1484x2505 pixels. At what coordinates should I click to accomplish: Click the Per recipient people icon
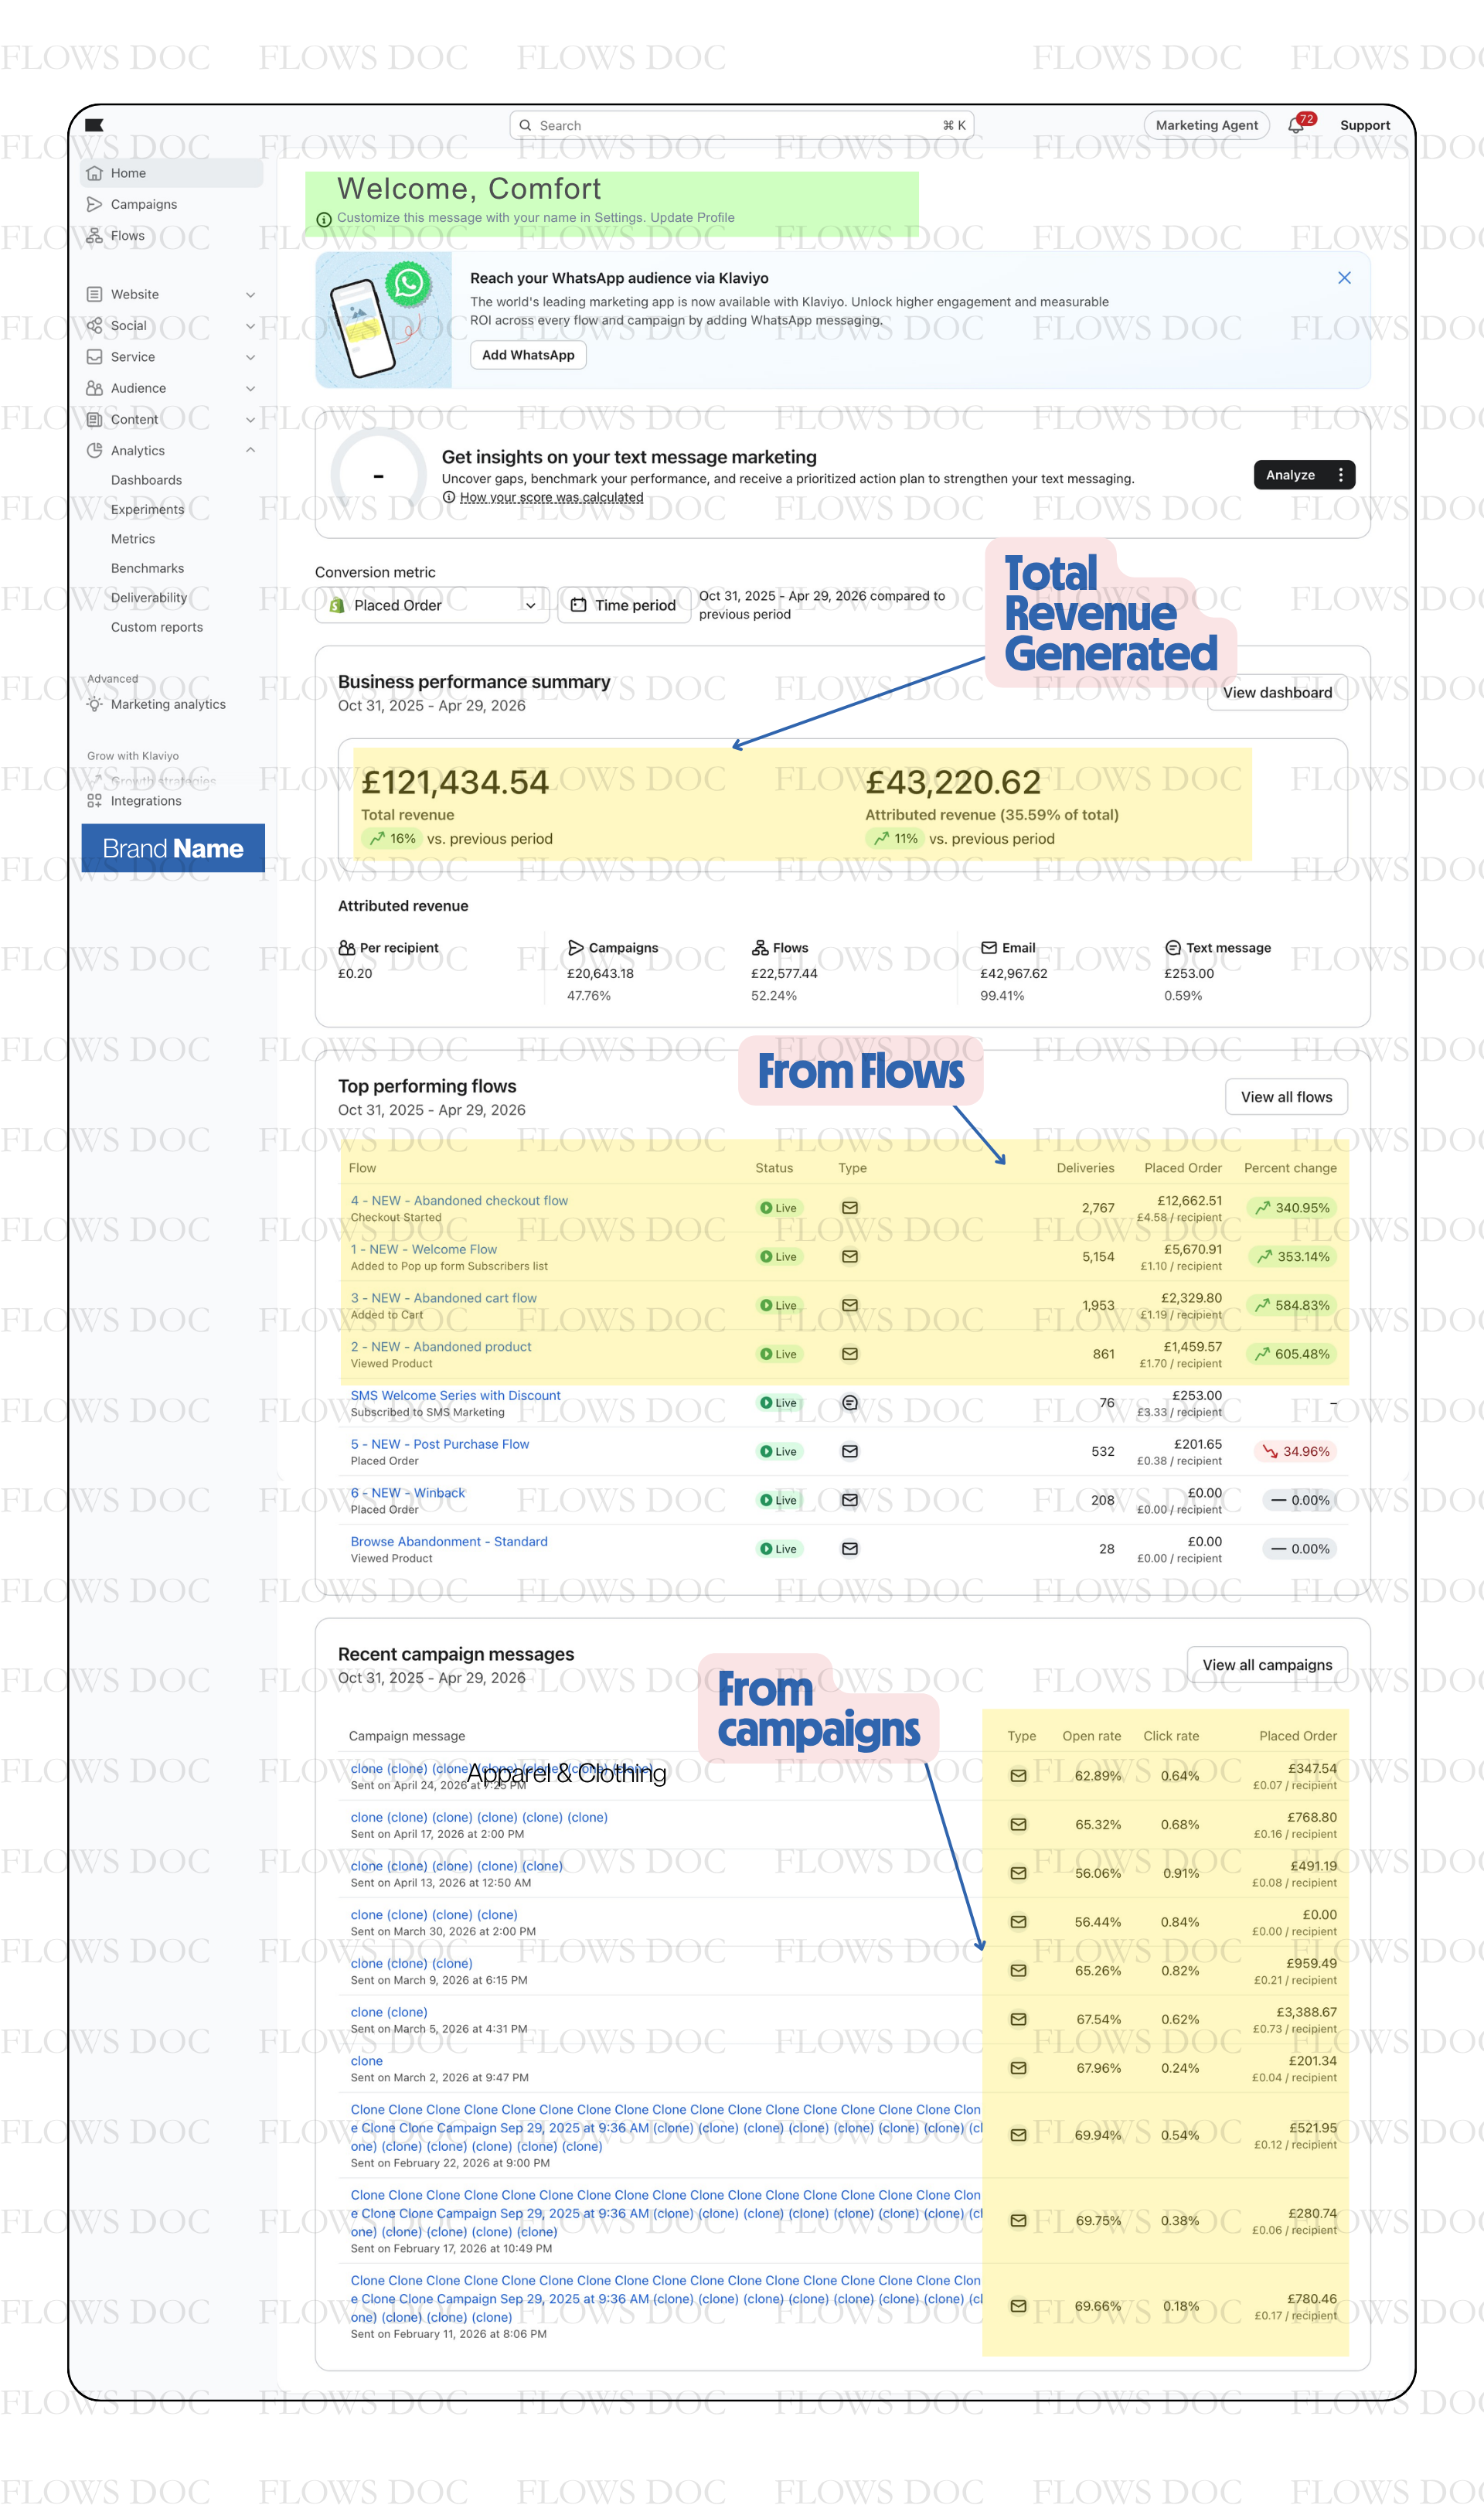pyautogui.click(x=347, y=948)
